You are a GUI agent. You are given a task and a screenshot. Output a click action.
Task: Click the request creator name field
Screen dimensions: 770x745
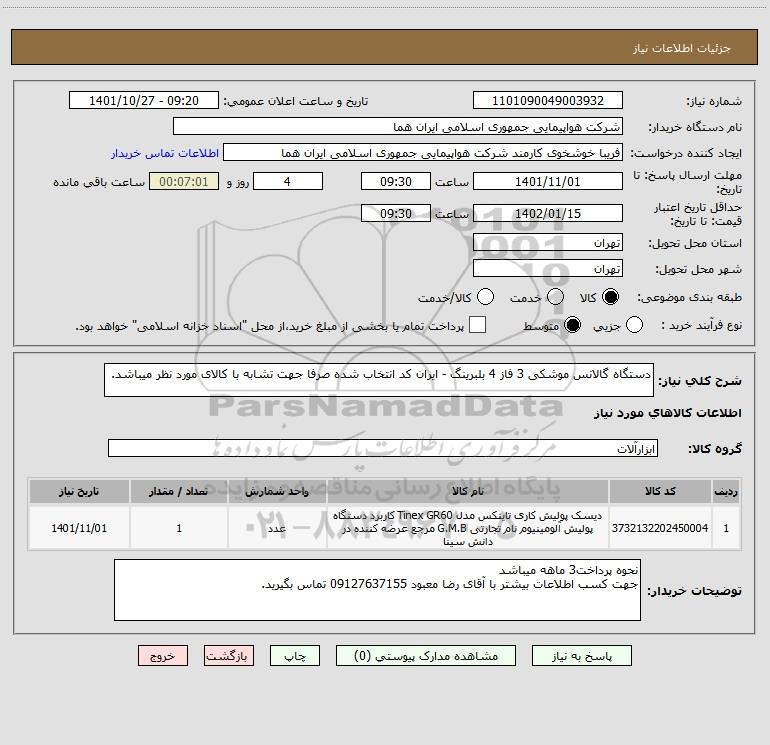point(423,153)
